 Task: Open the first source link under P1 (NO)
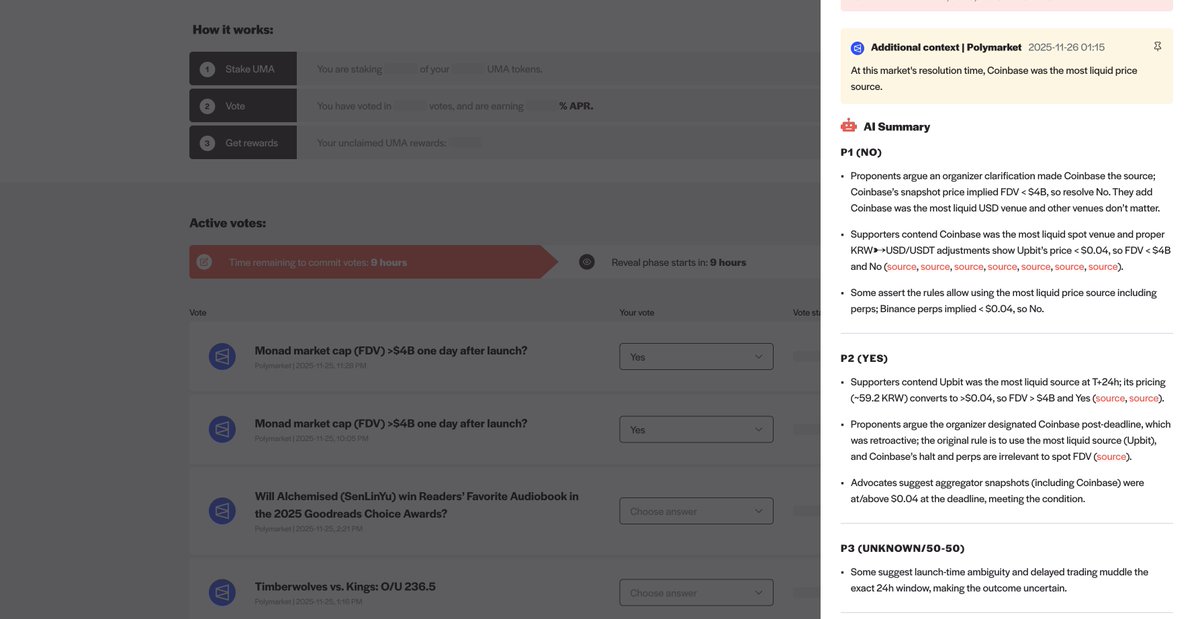pos(901,267)
